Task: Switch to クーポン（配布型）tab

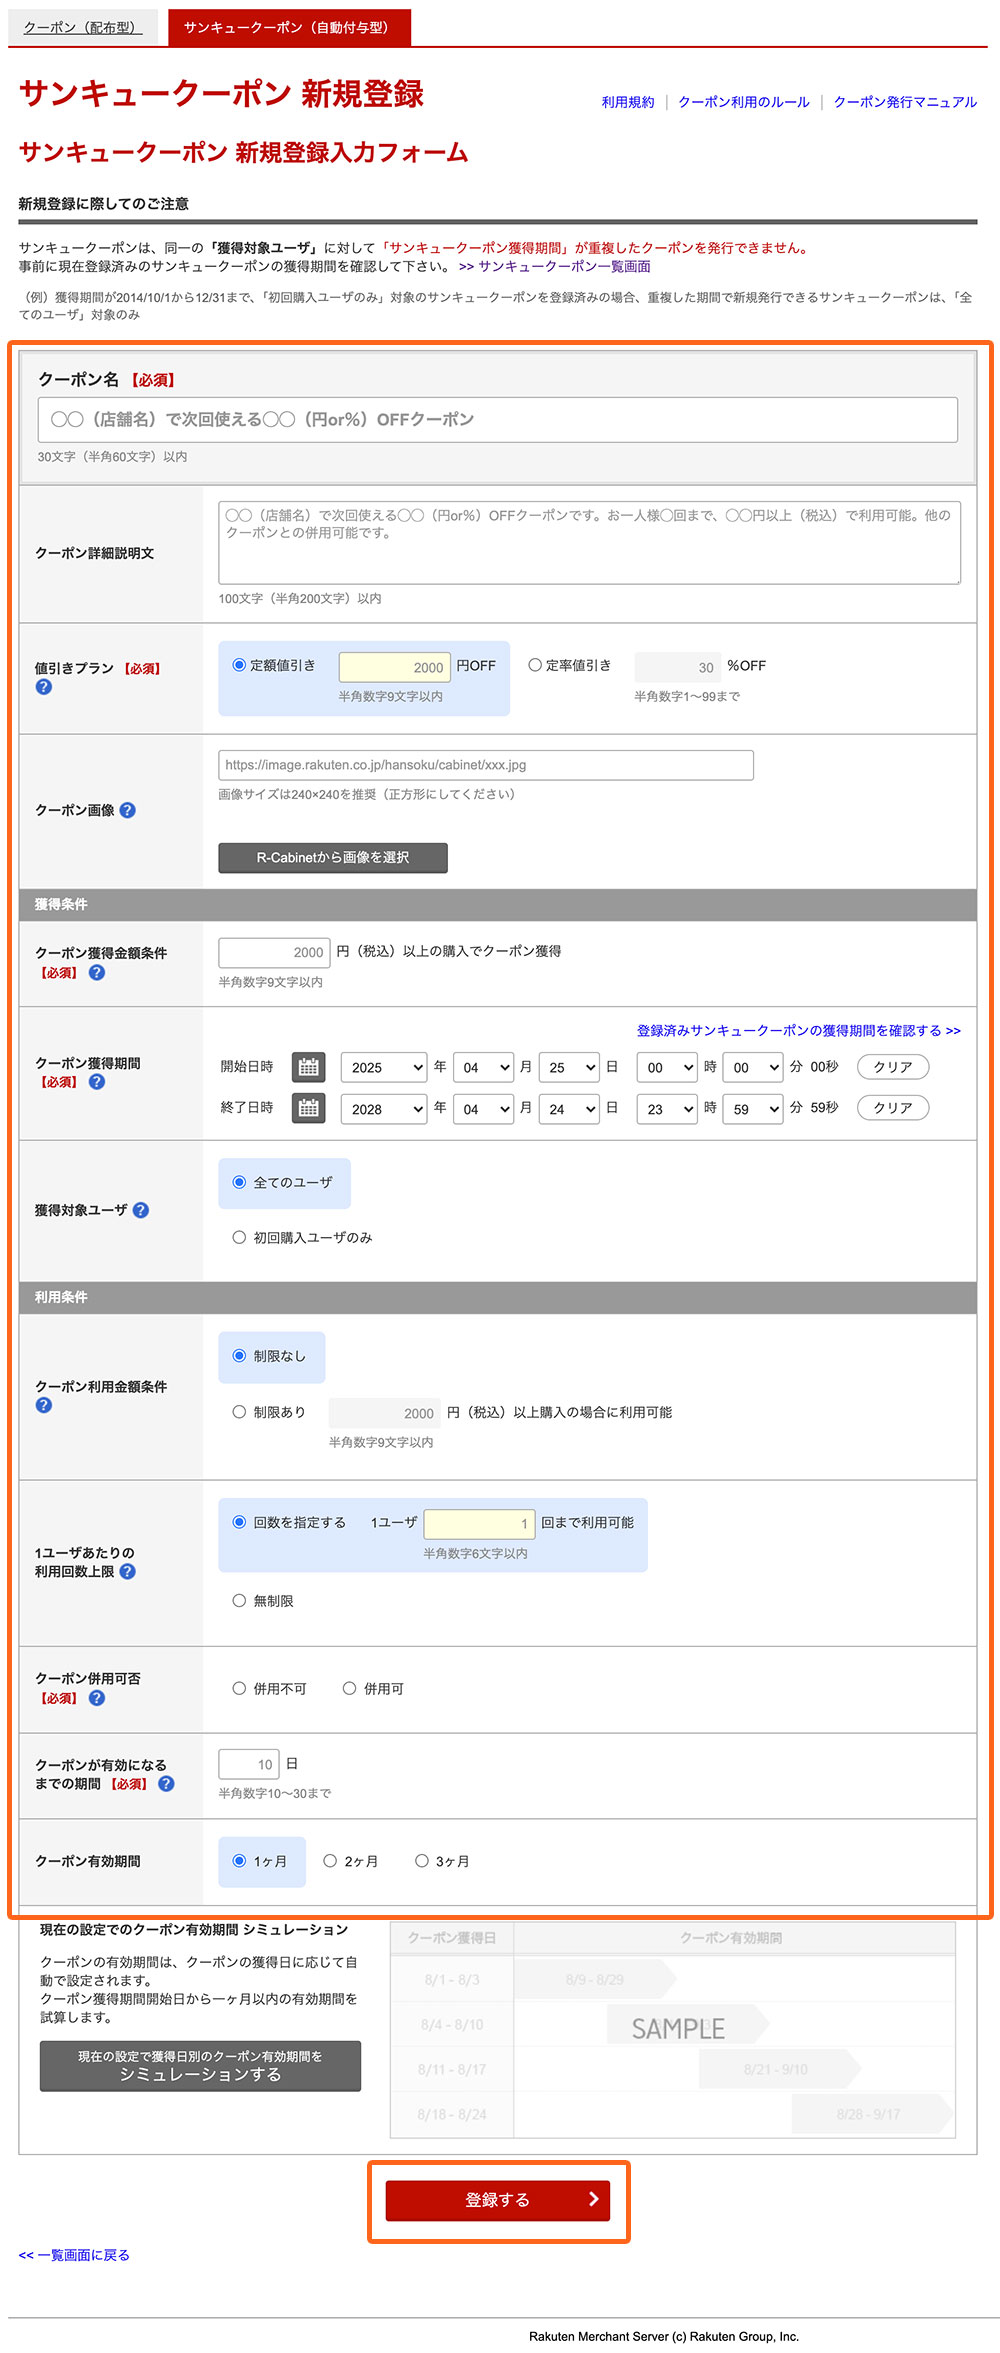Action: 83,27
